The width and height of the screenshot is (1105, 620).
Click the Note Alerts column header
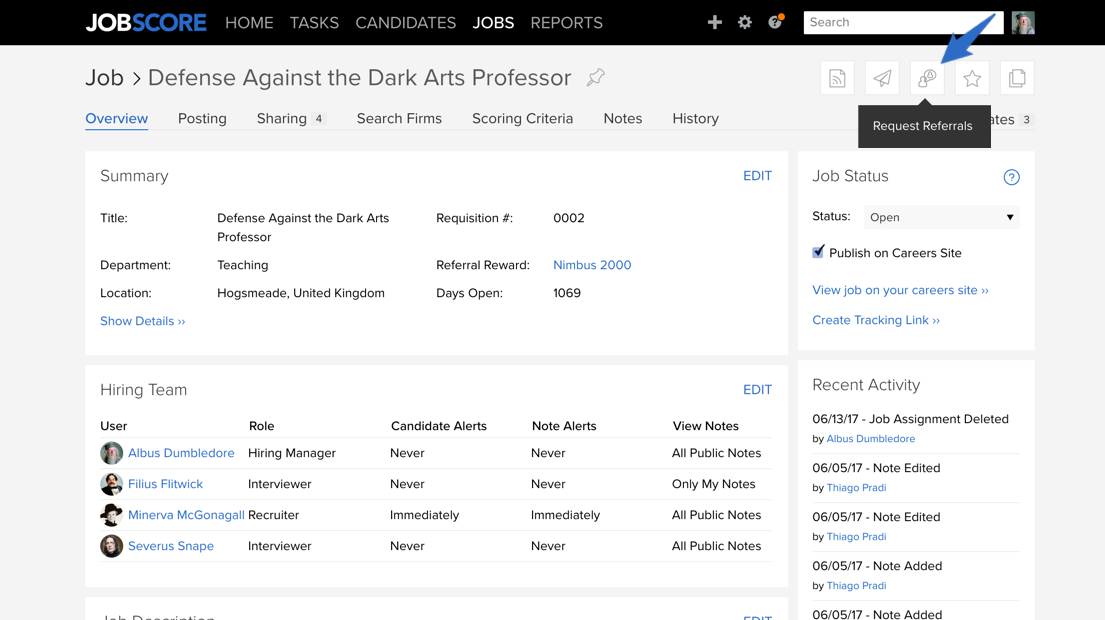[x=564, y=426]
